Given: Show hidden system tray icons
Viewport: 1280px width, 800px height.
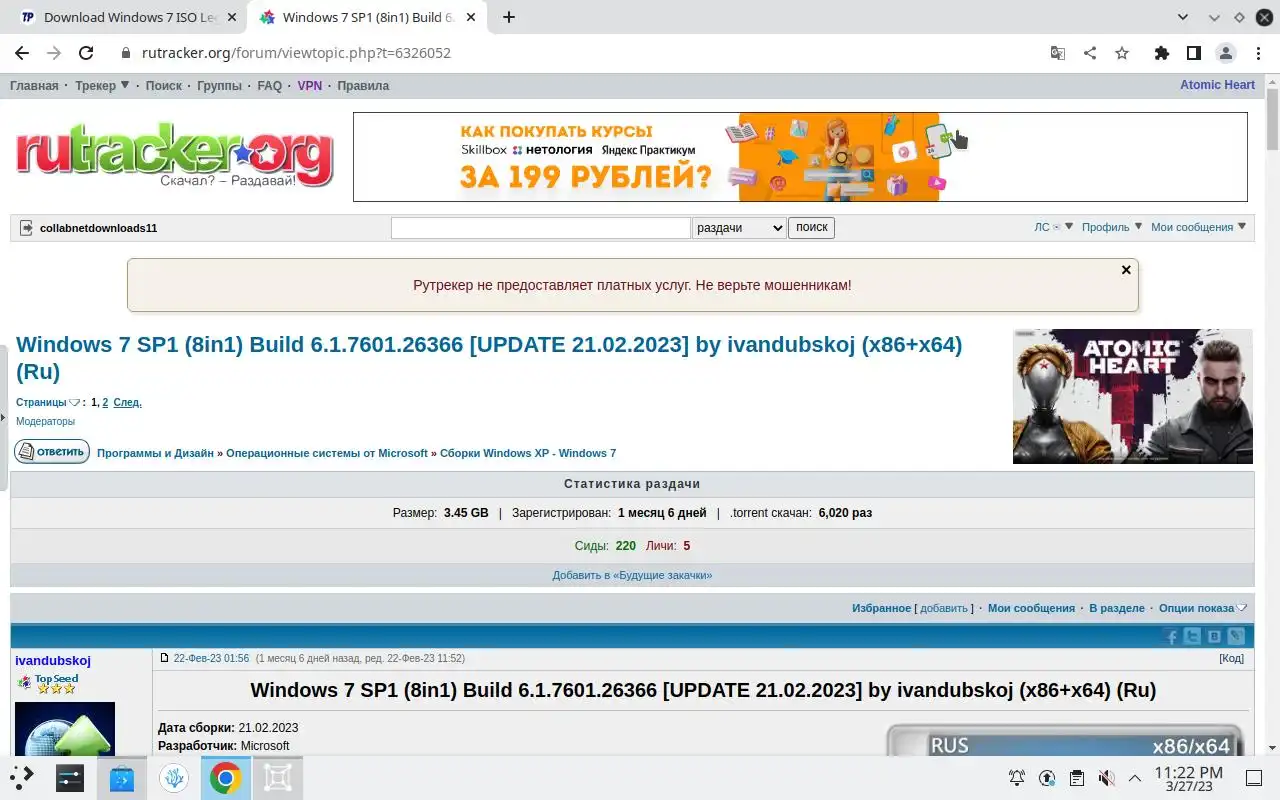Looking at the screenshot, I should coord(1135,777).
